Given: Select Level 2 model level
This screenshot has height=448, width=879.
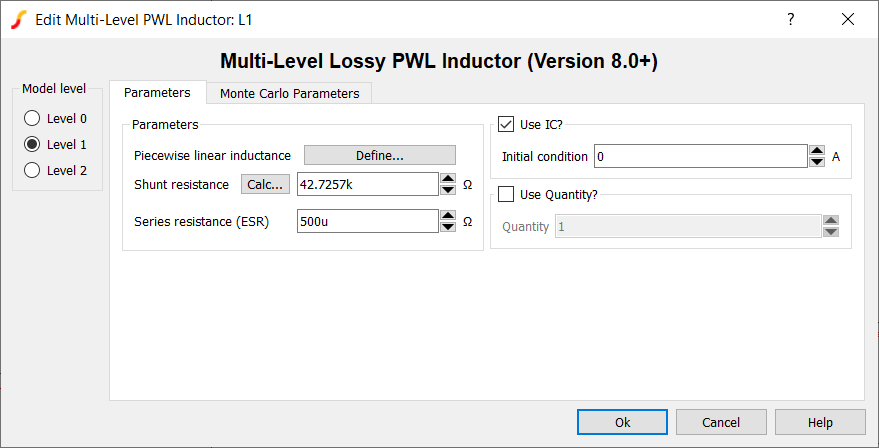Looking at the screenshot, I should [x=32, y=170].
